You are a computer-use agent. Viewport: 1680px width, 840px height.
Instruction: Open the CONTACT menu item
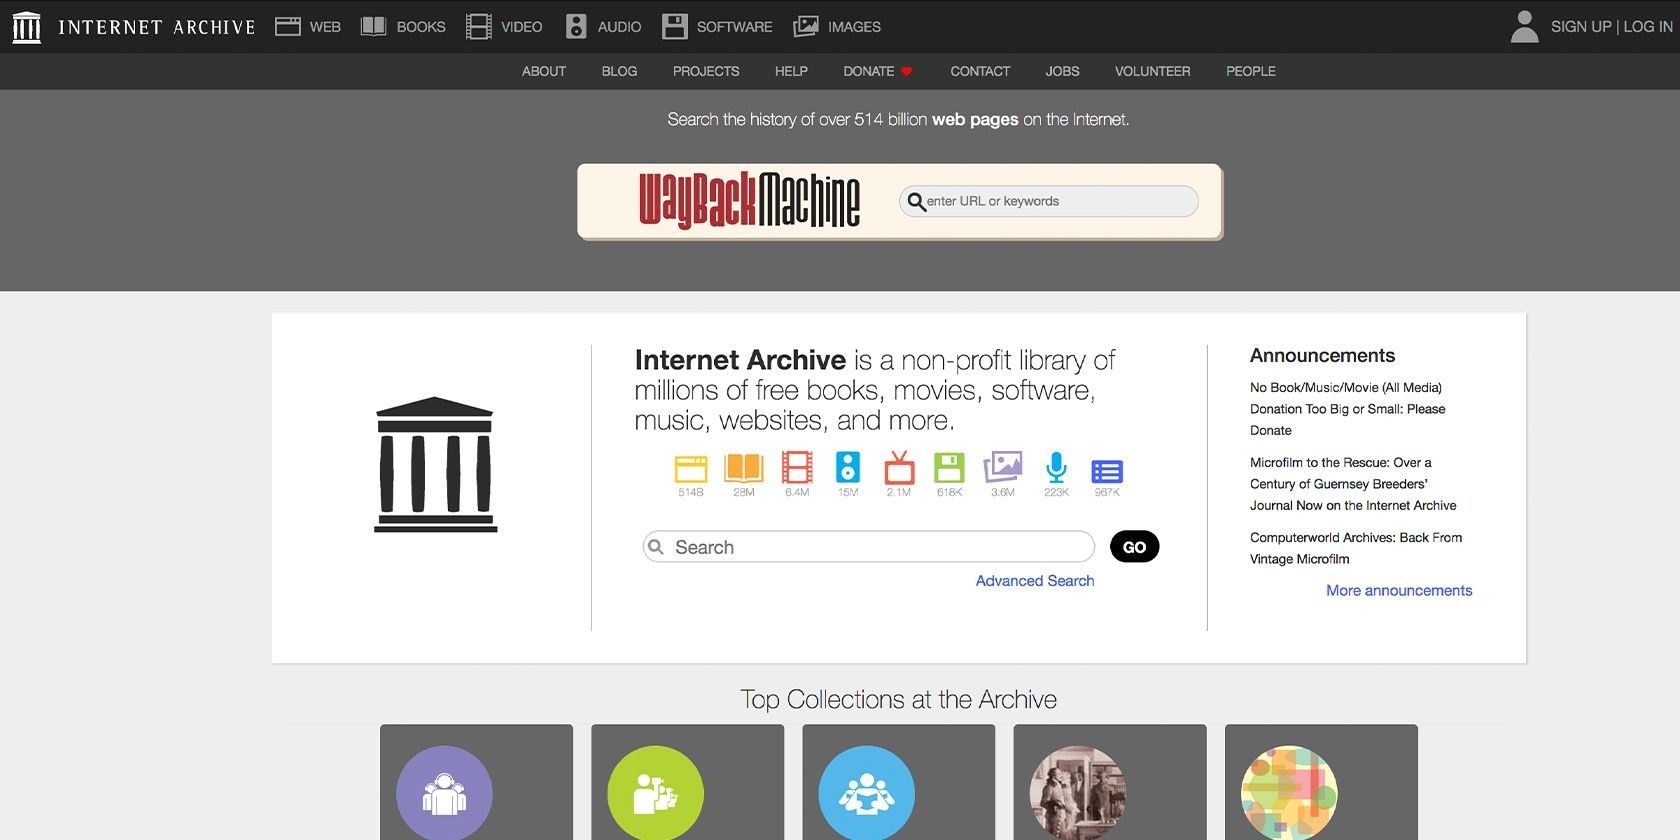980,72
